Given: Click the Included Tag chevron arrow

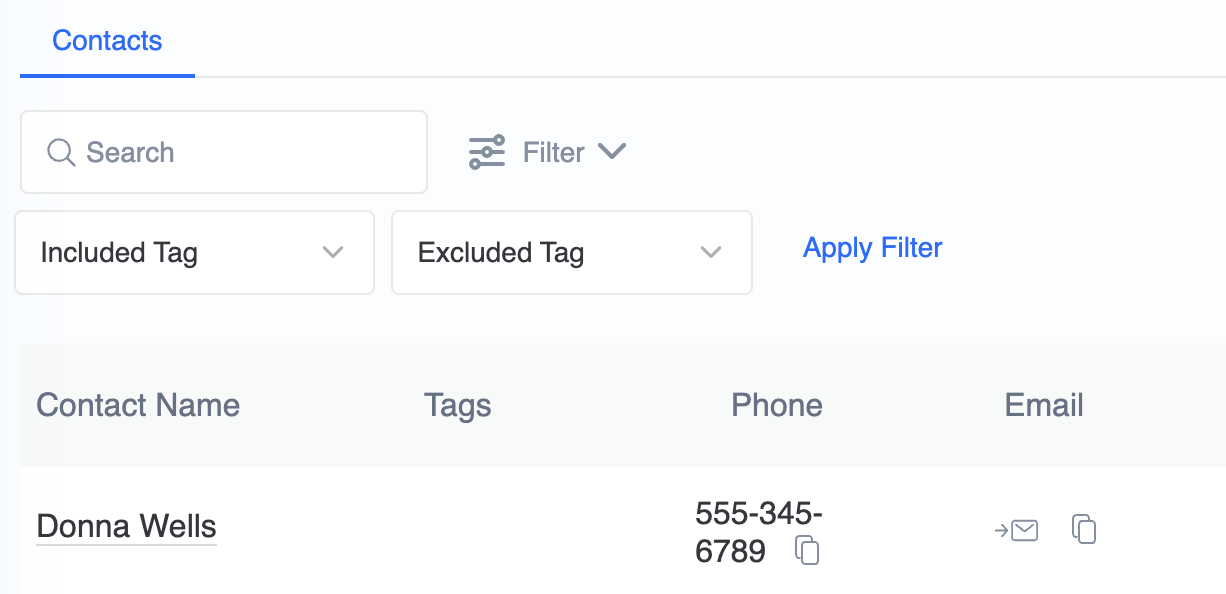Looking at the screenshot, I should (333, 252).
